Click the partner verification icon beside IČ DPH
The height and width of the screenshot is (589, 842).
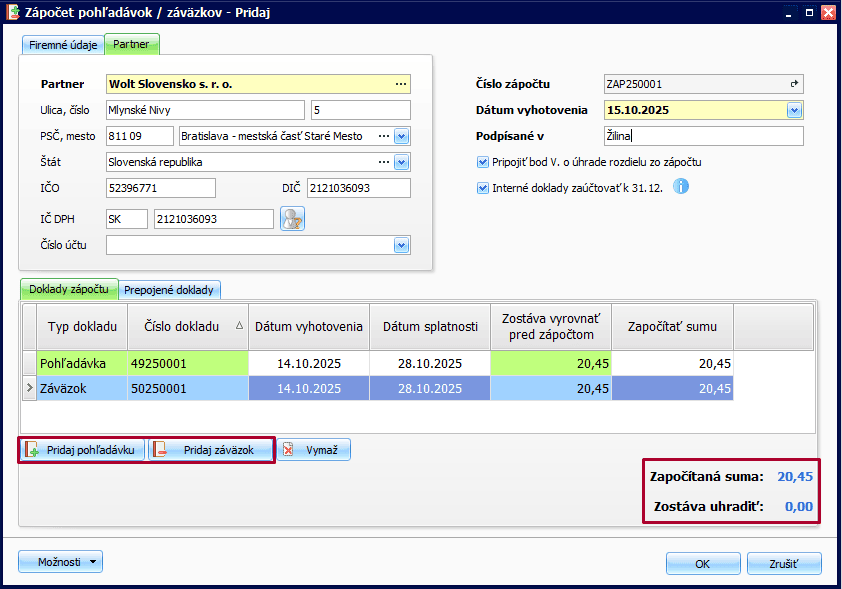point(292,219)
